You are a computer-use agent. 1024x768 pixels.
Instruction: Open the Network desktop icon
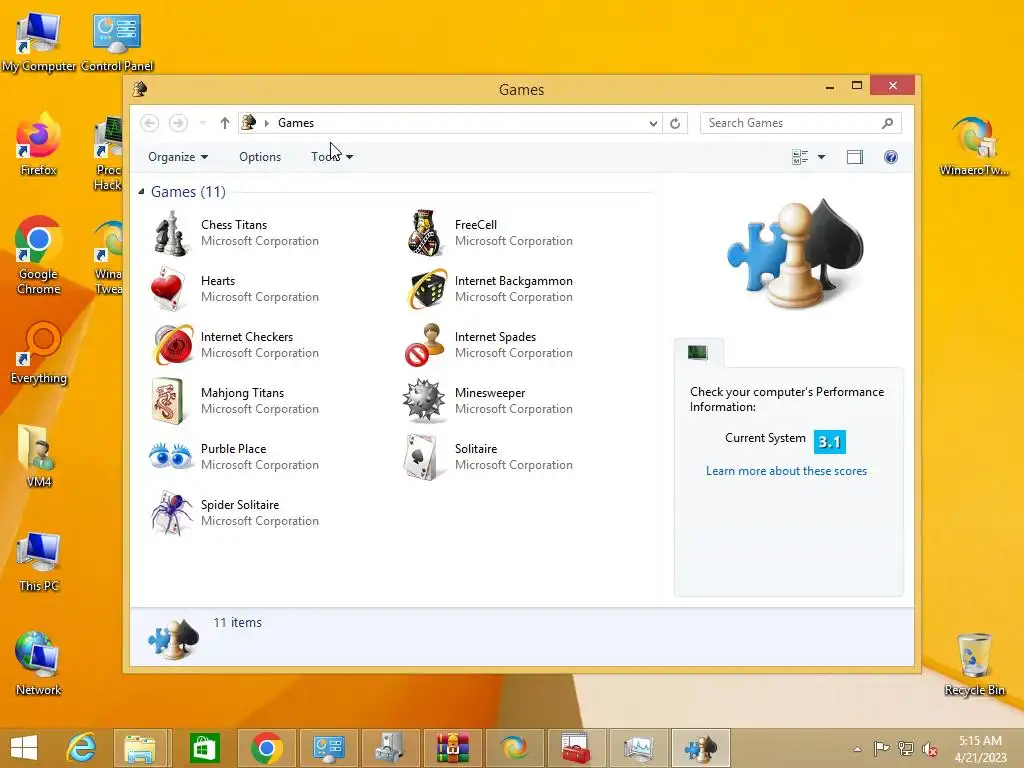pos(39,663)
